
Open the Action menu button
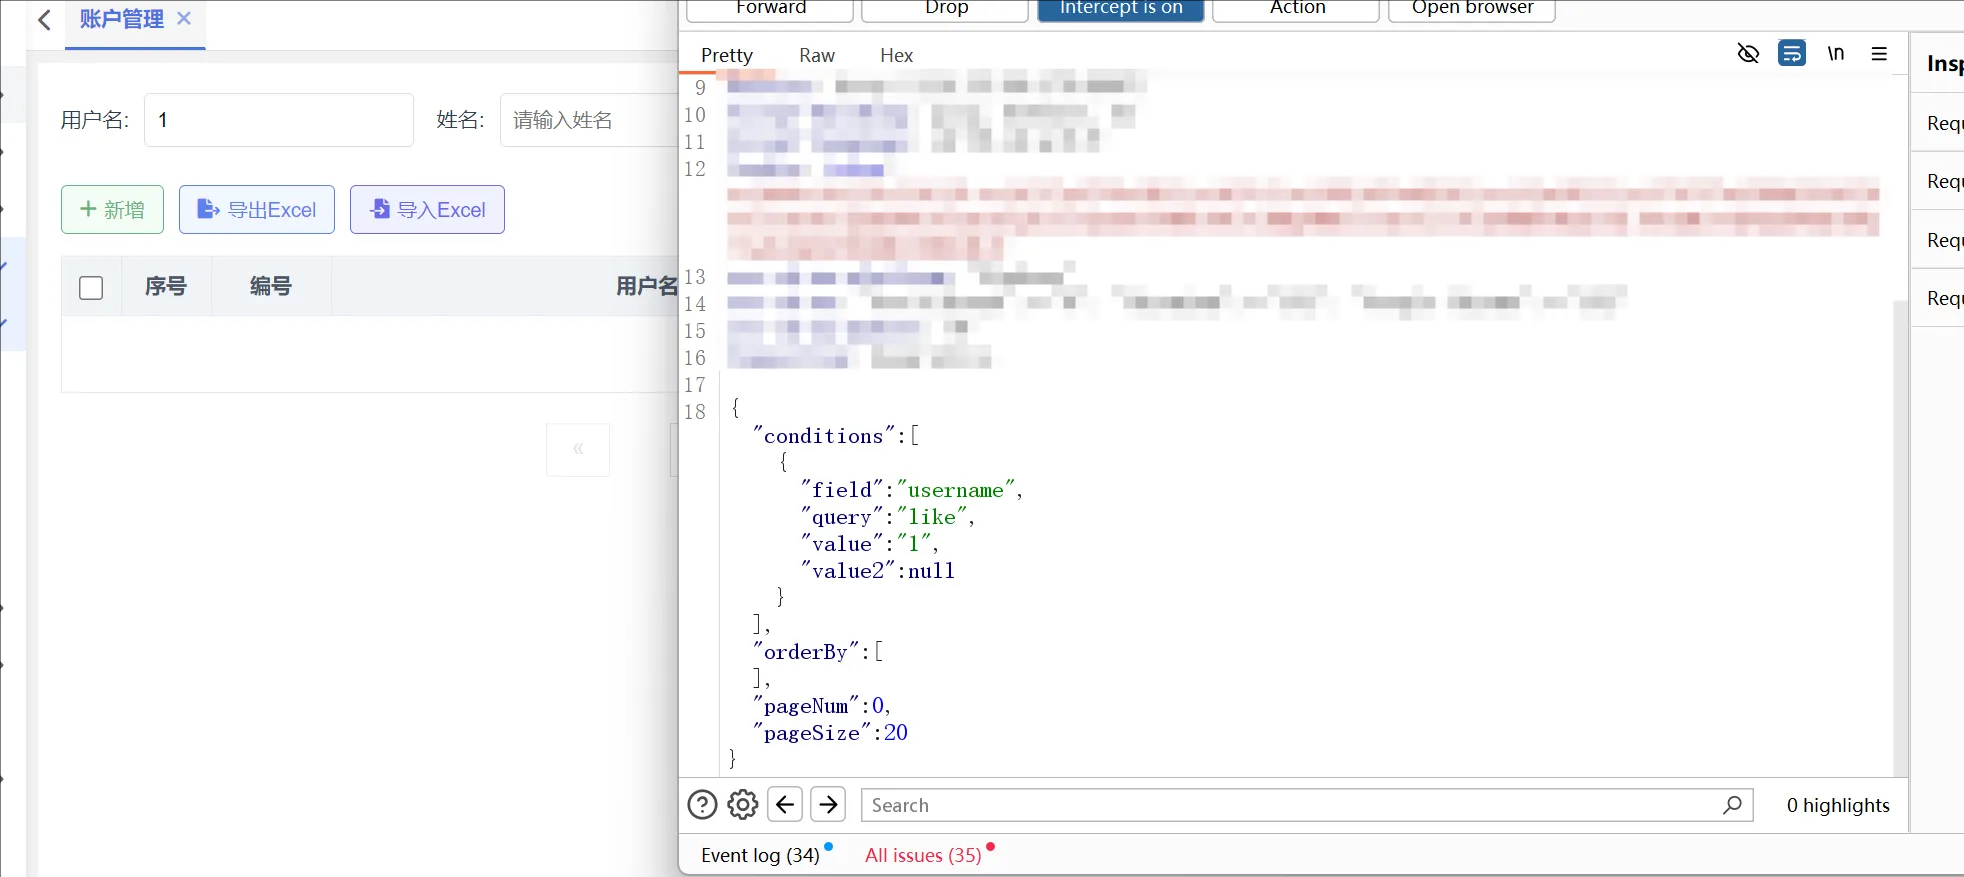click(1296, 9)
